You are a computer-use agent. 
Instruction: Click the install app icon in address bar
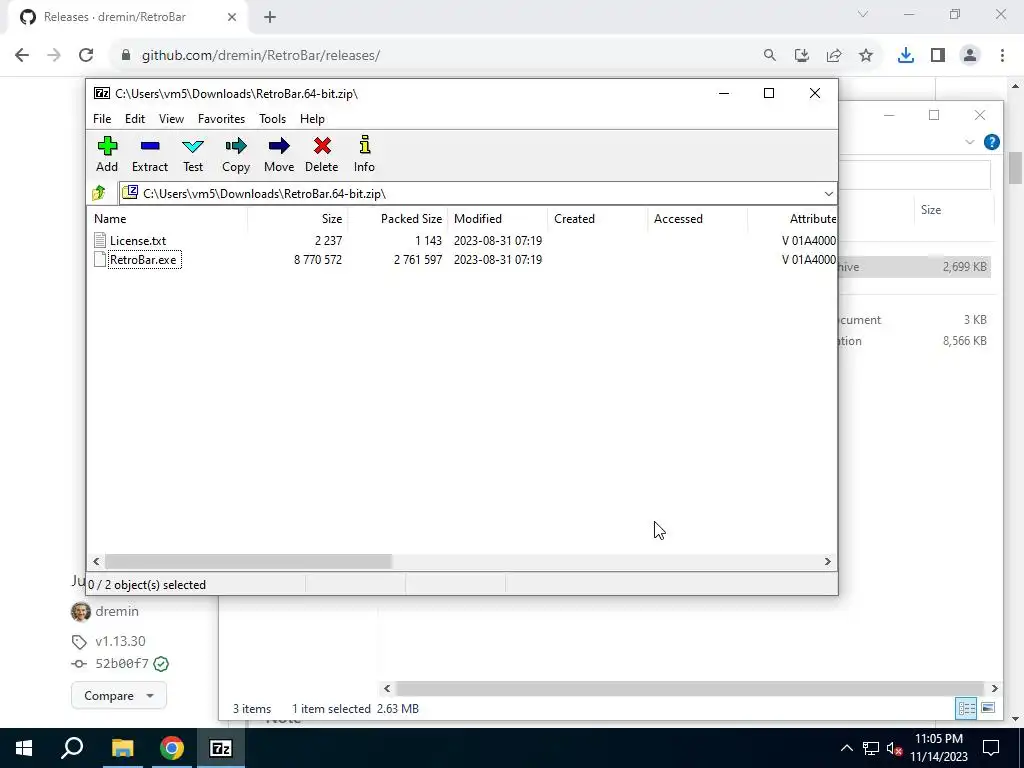click(802, 56)
